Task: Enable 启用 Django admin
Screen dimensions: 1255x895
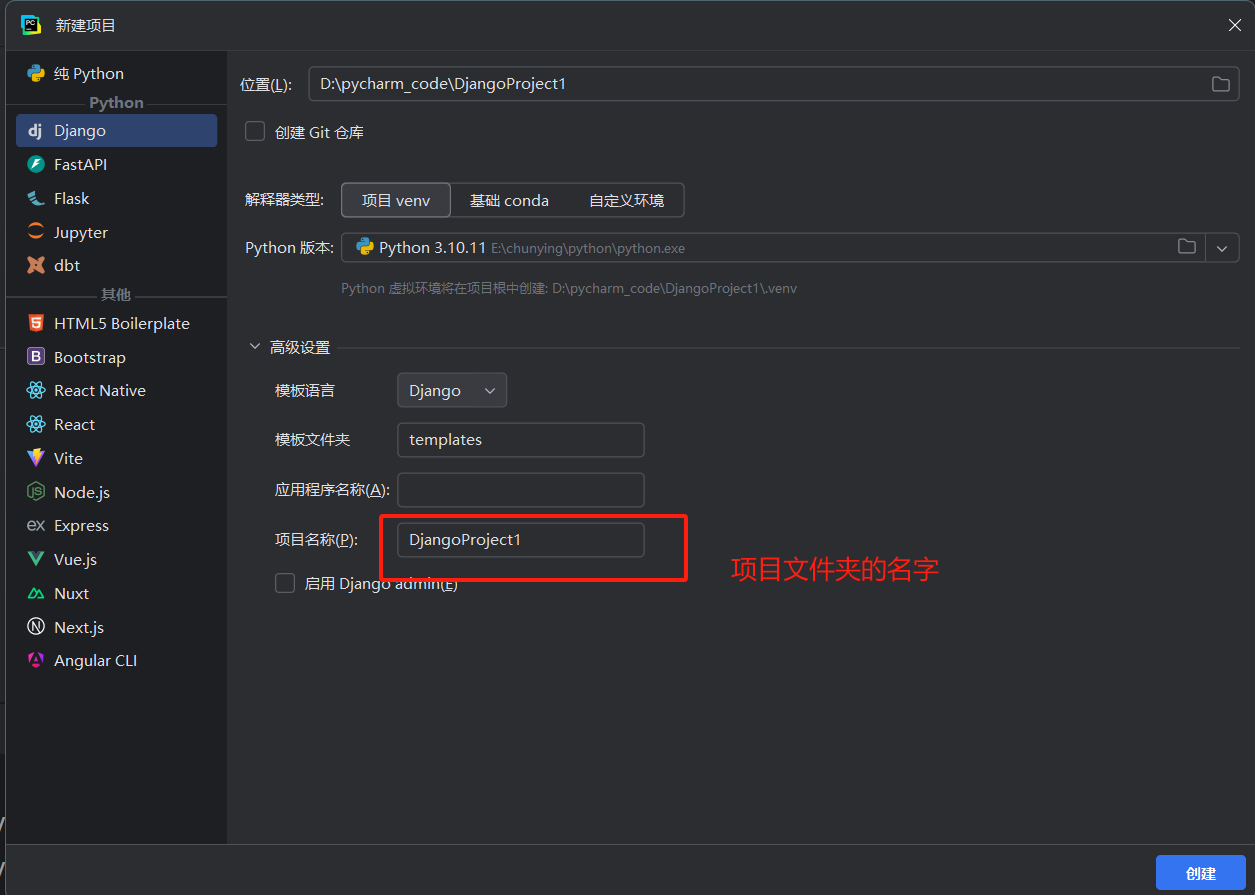Action: click(x=285, y=583)
